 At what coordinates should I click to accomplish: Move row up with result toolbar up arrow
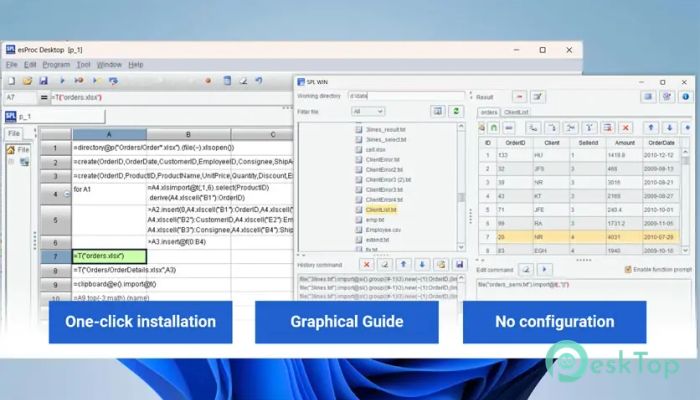click(x=651, y=128)
